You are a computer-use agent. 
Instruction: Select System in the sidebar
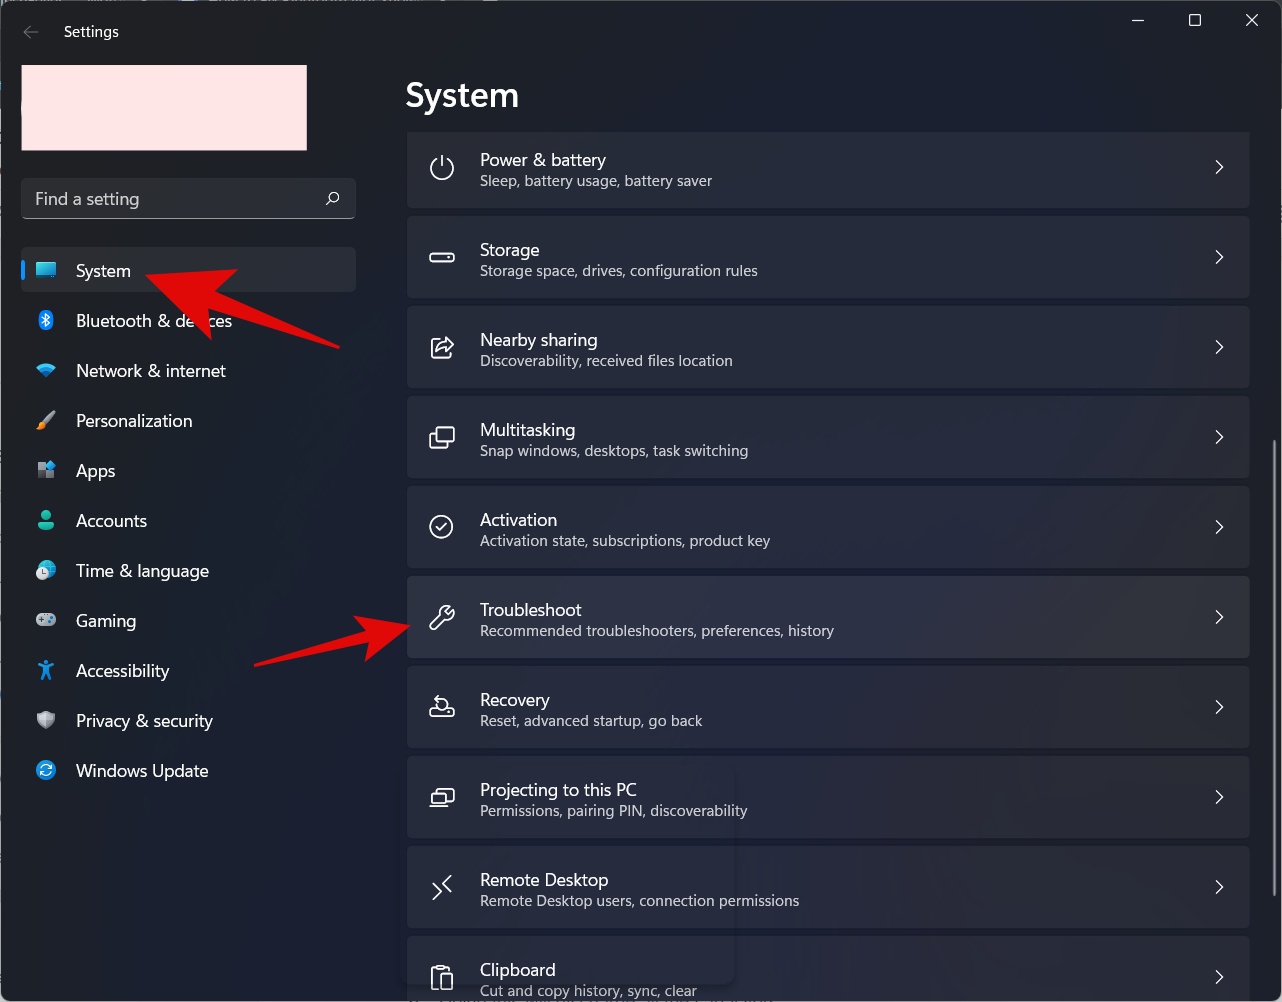[x=188, y=270]
